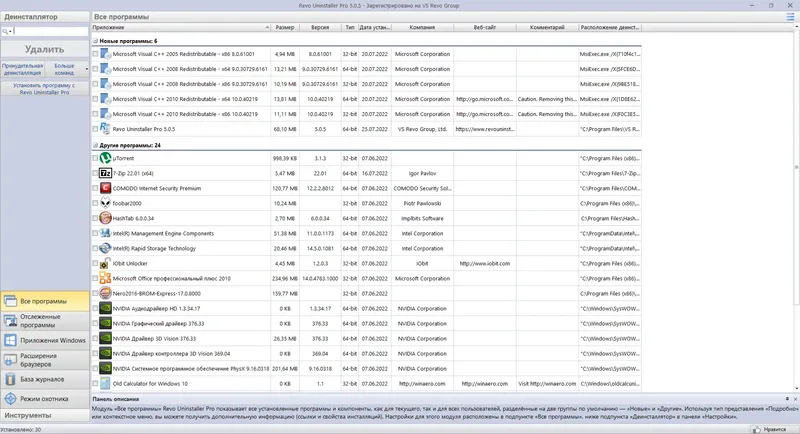This screenshot has width=800, height=434.
Task: Click the thumbs-up Нравится icon
Action: click(x=756, y=429)
